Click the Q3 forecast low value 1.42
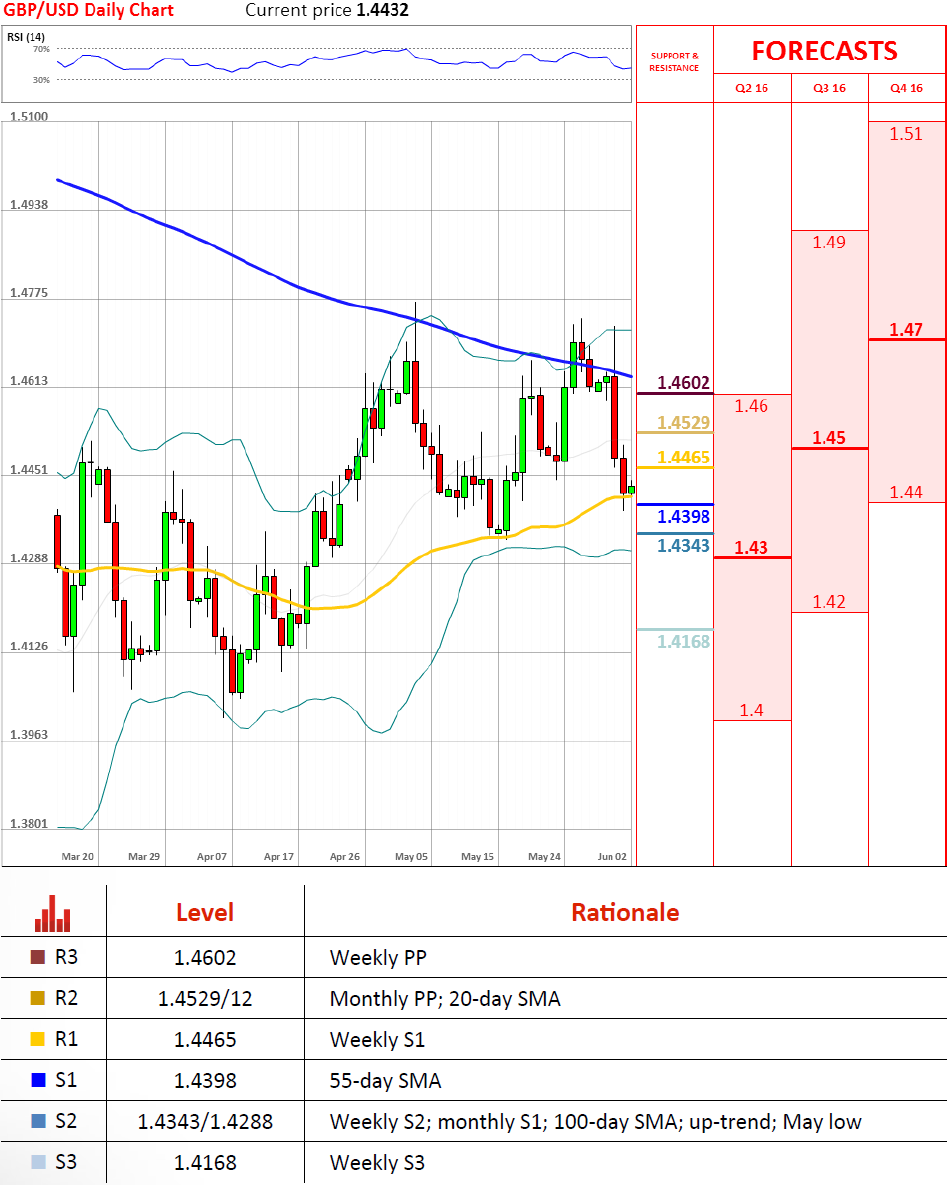950x1185 pixels. coord(829,602)
